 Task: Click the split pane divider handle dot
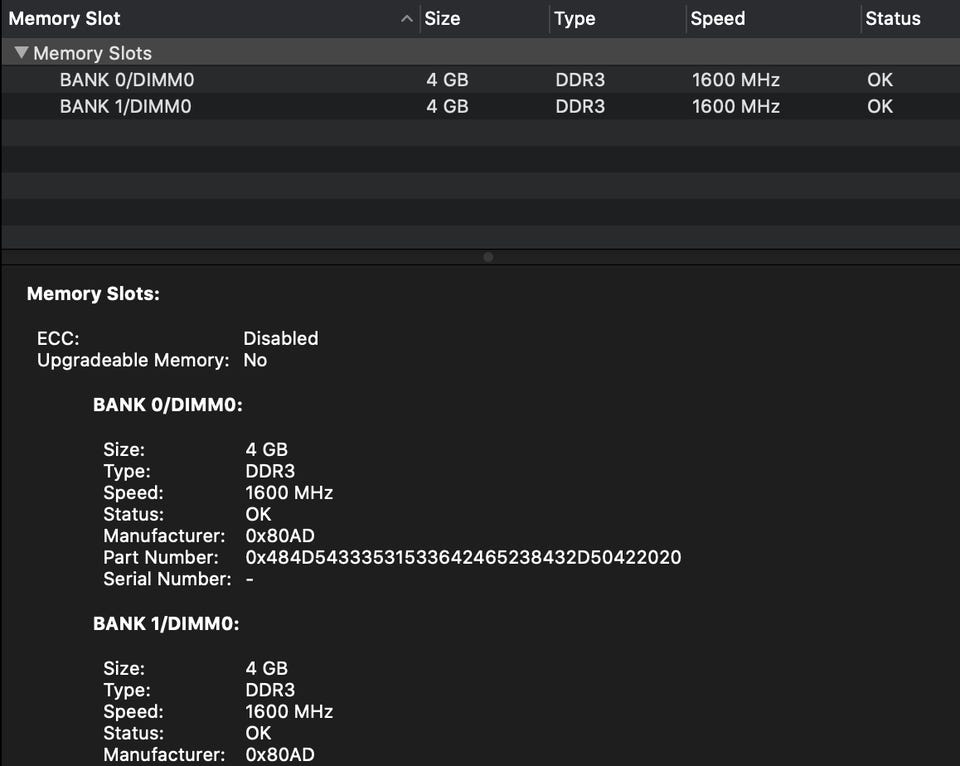coord(488,257)
